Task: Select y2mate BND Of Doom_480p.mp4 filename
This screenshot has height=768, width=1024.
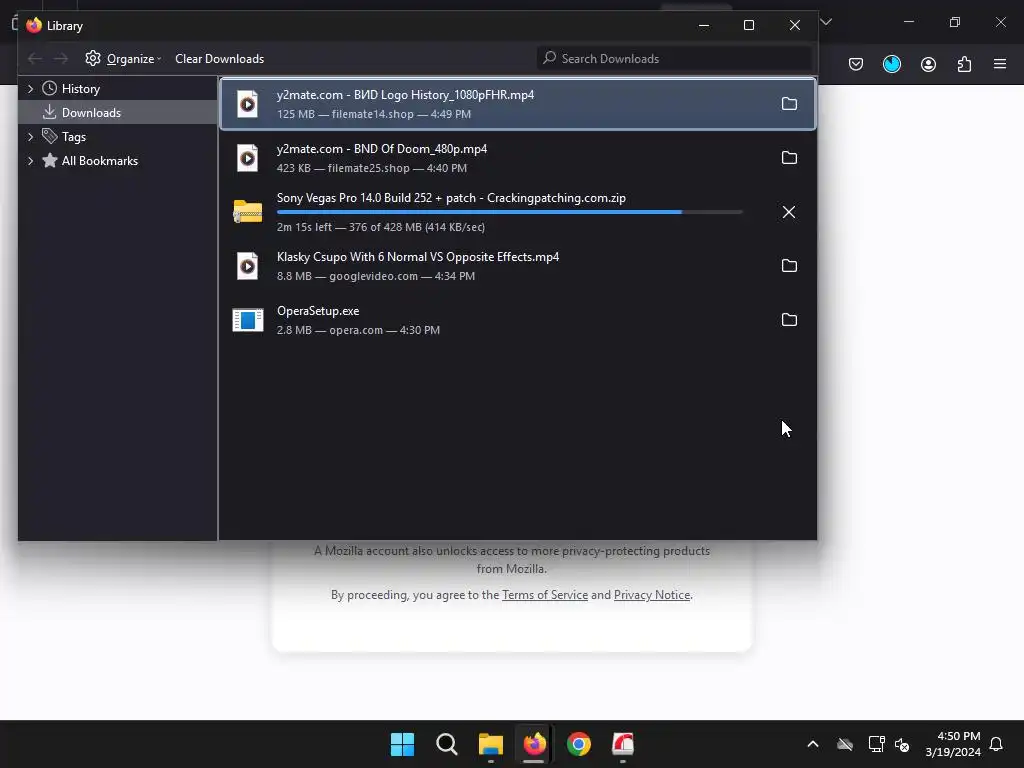Action: (382, 149)
